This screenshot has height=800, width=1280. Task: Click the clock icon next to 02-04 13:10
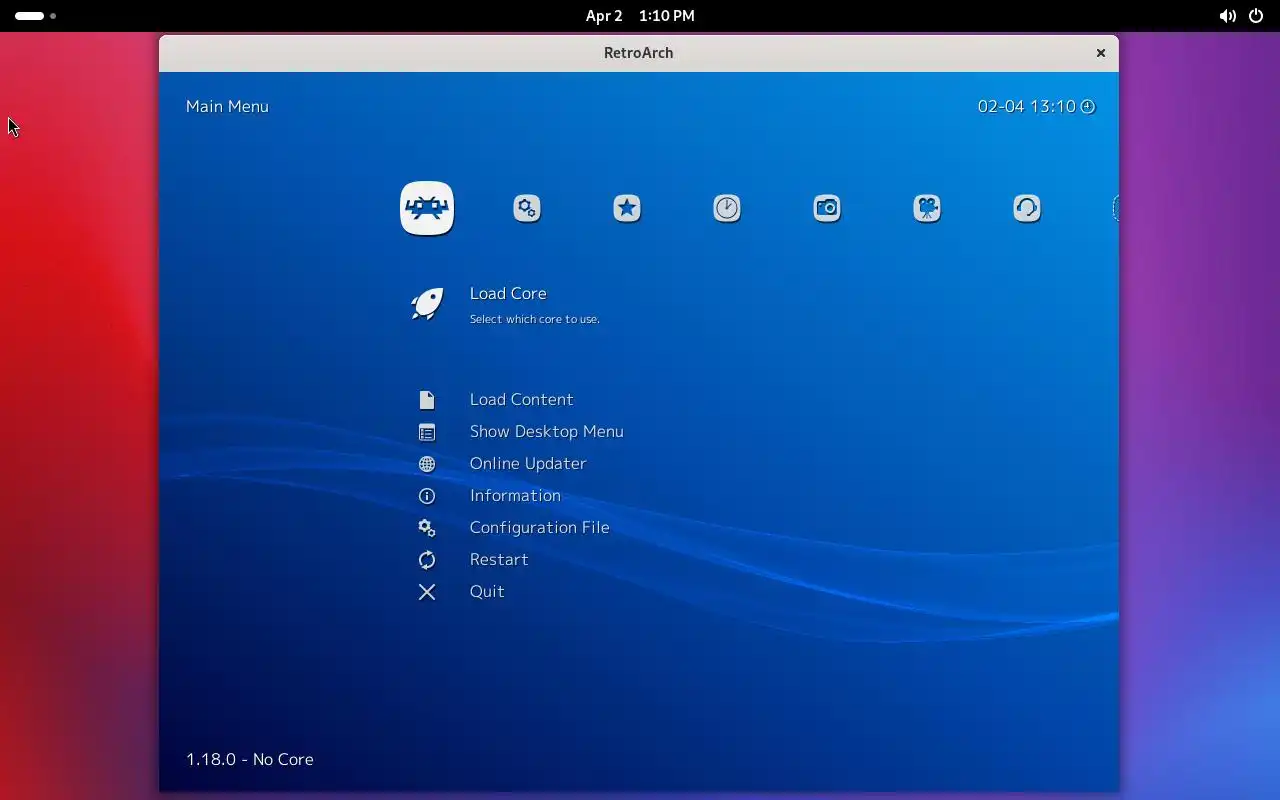(x=1088, y=106)
